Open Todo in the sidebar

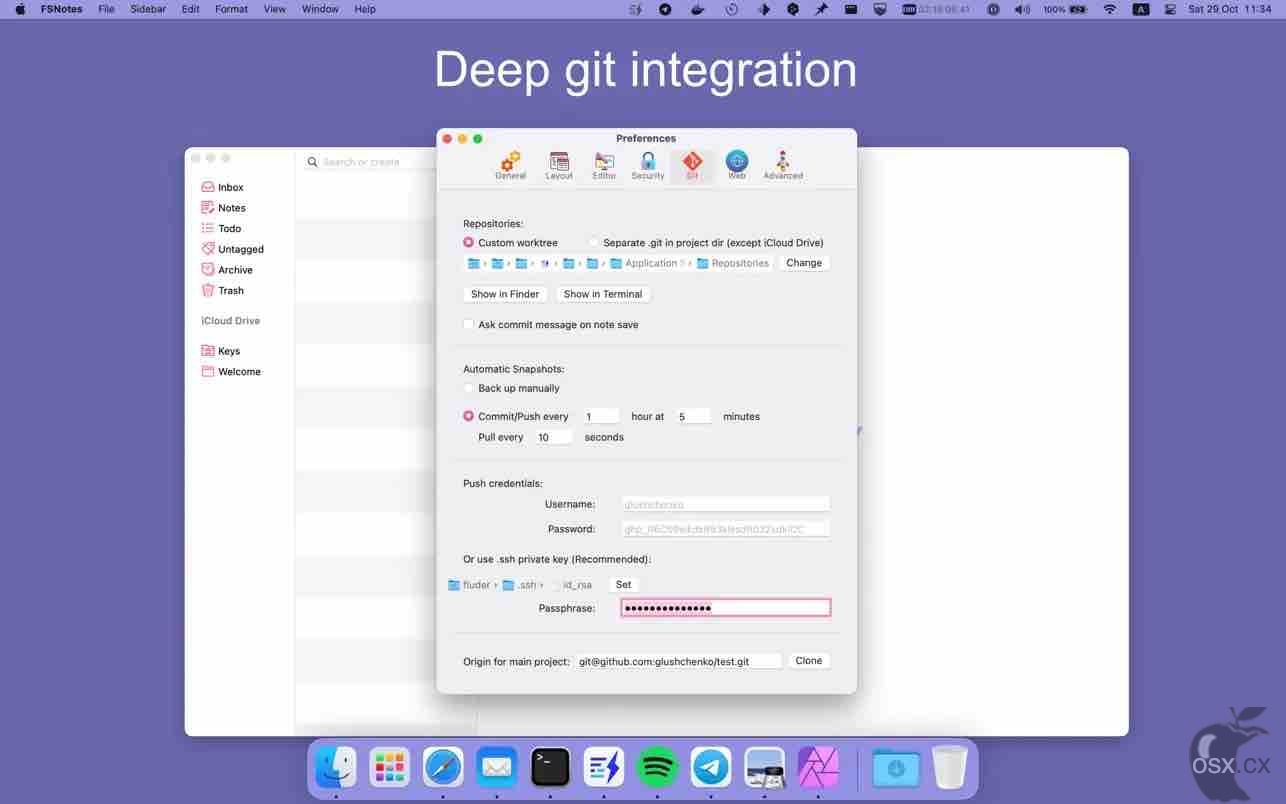pos(221,228)
